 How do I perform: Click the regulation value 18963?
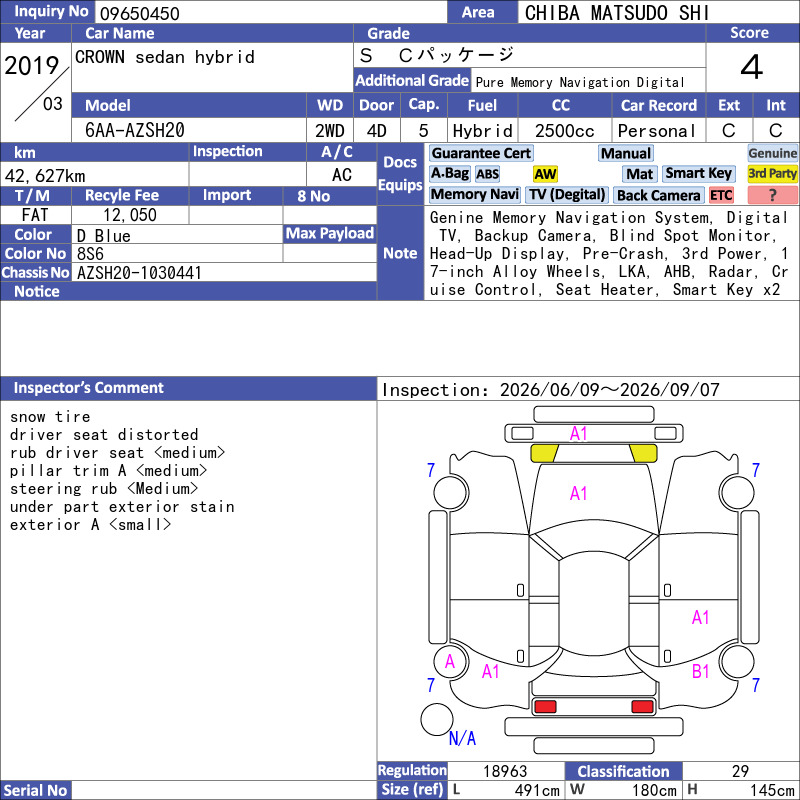click(x=505, y=771)
